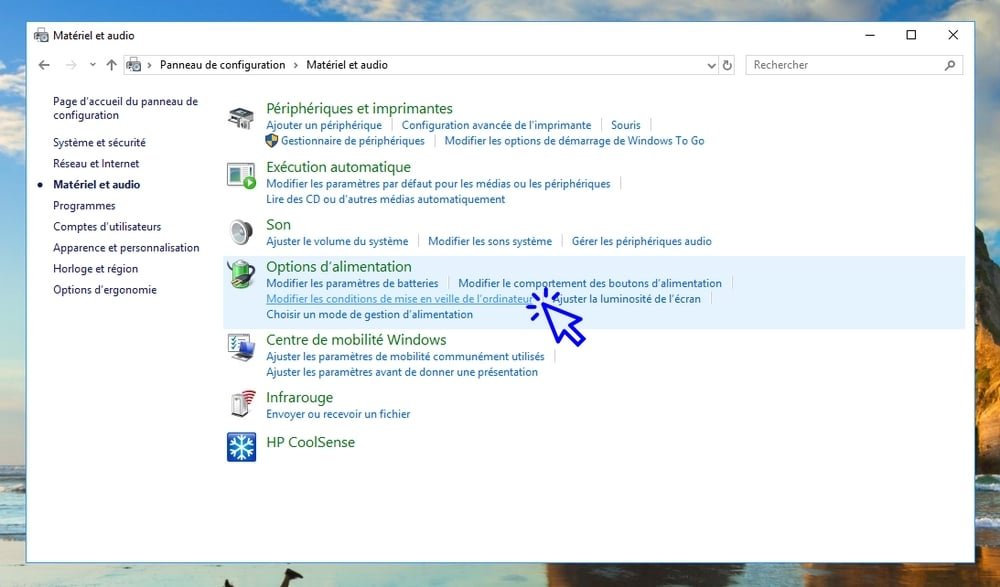Click Modifier les conditions de mise en veille

click(x=399, y=299)
